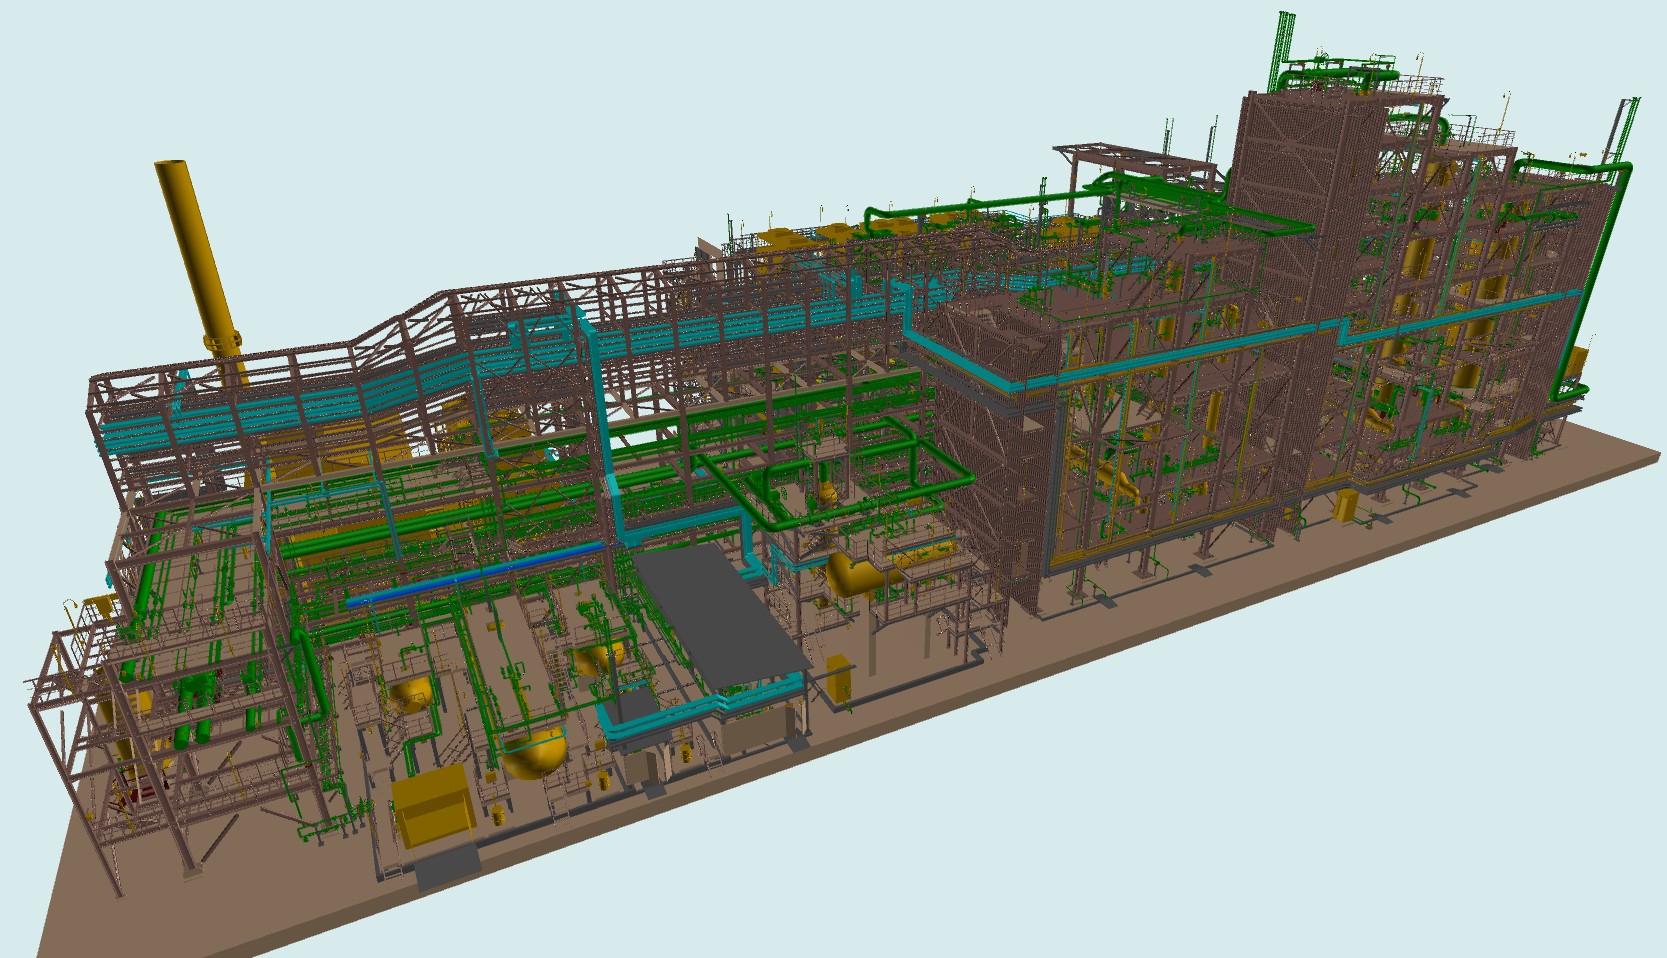The height and width of the screenshot is (958, 1667).
Task: Select the yellow vessel at far right edge
Action: (1578, 371)
